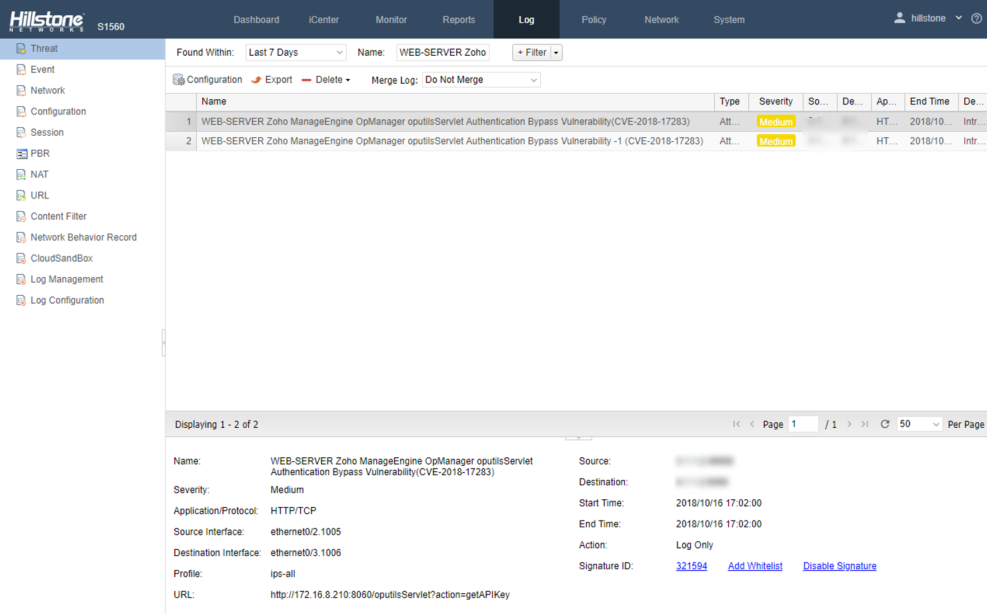Click the 'Displaying 1 - 2 of 2' status

point(217,424)
